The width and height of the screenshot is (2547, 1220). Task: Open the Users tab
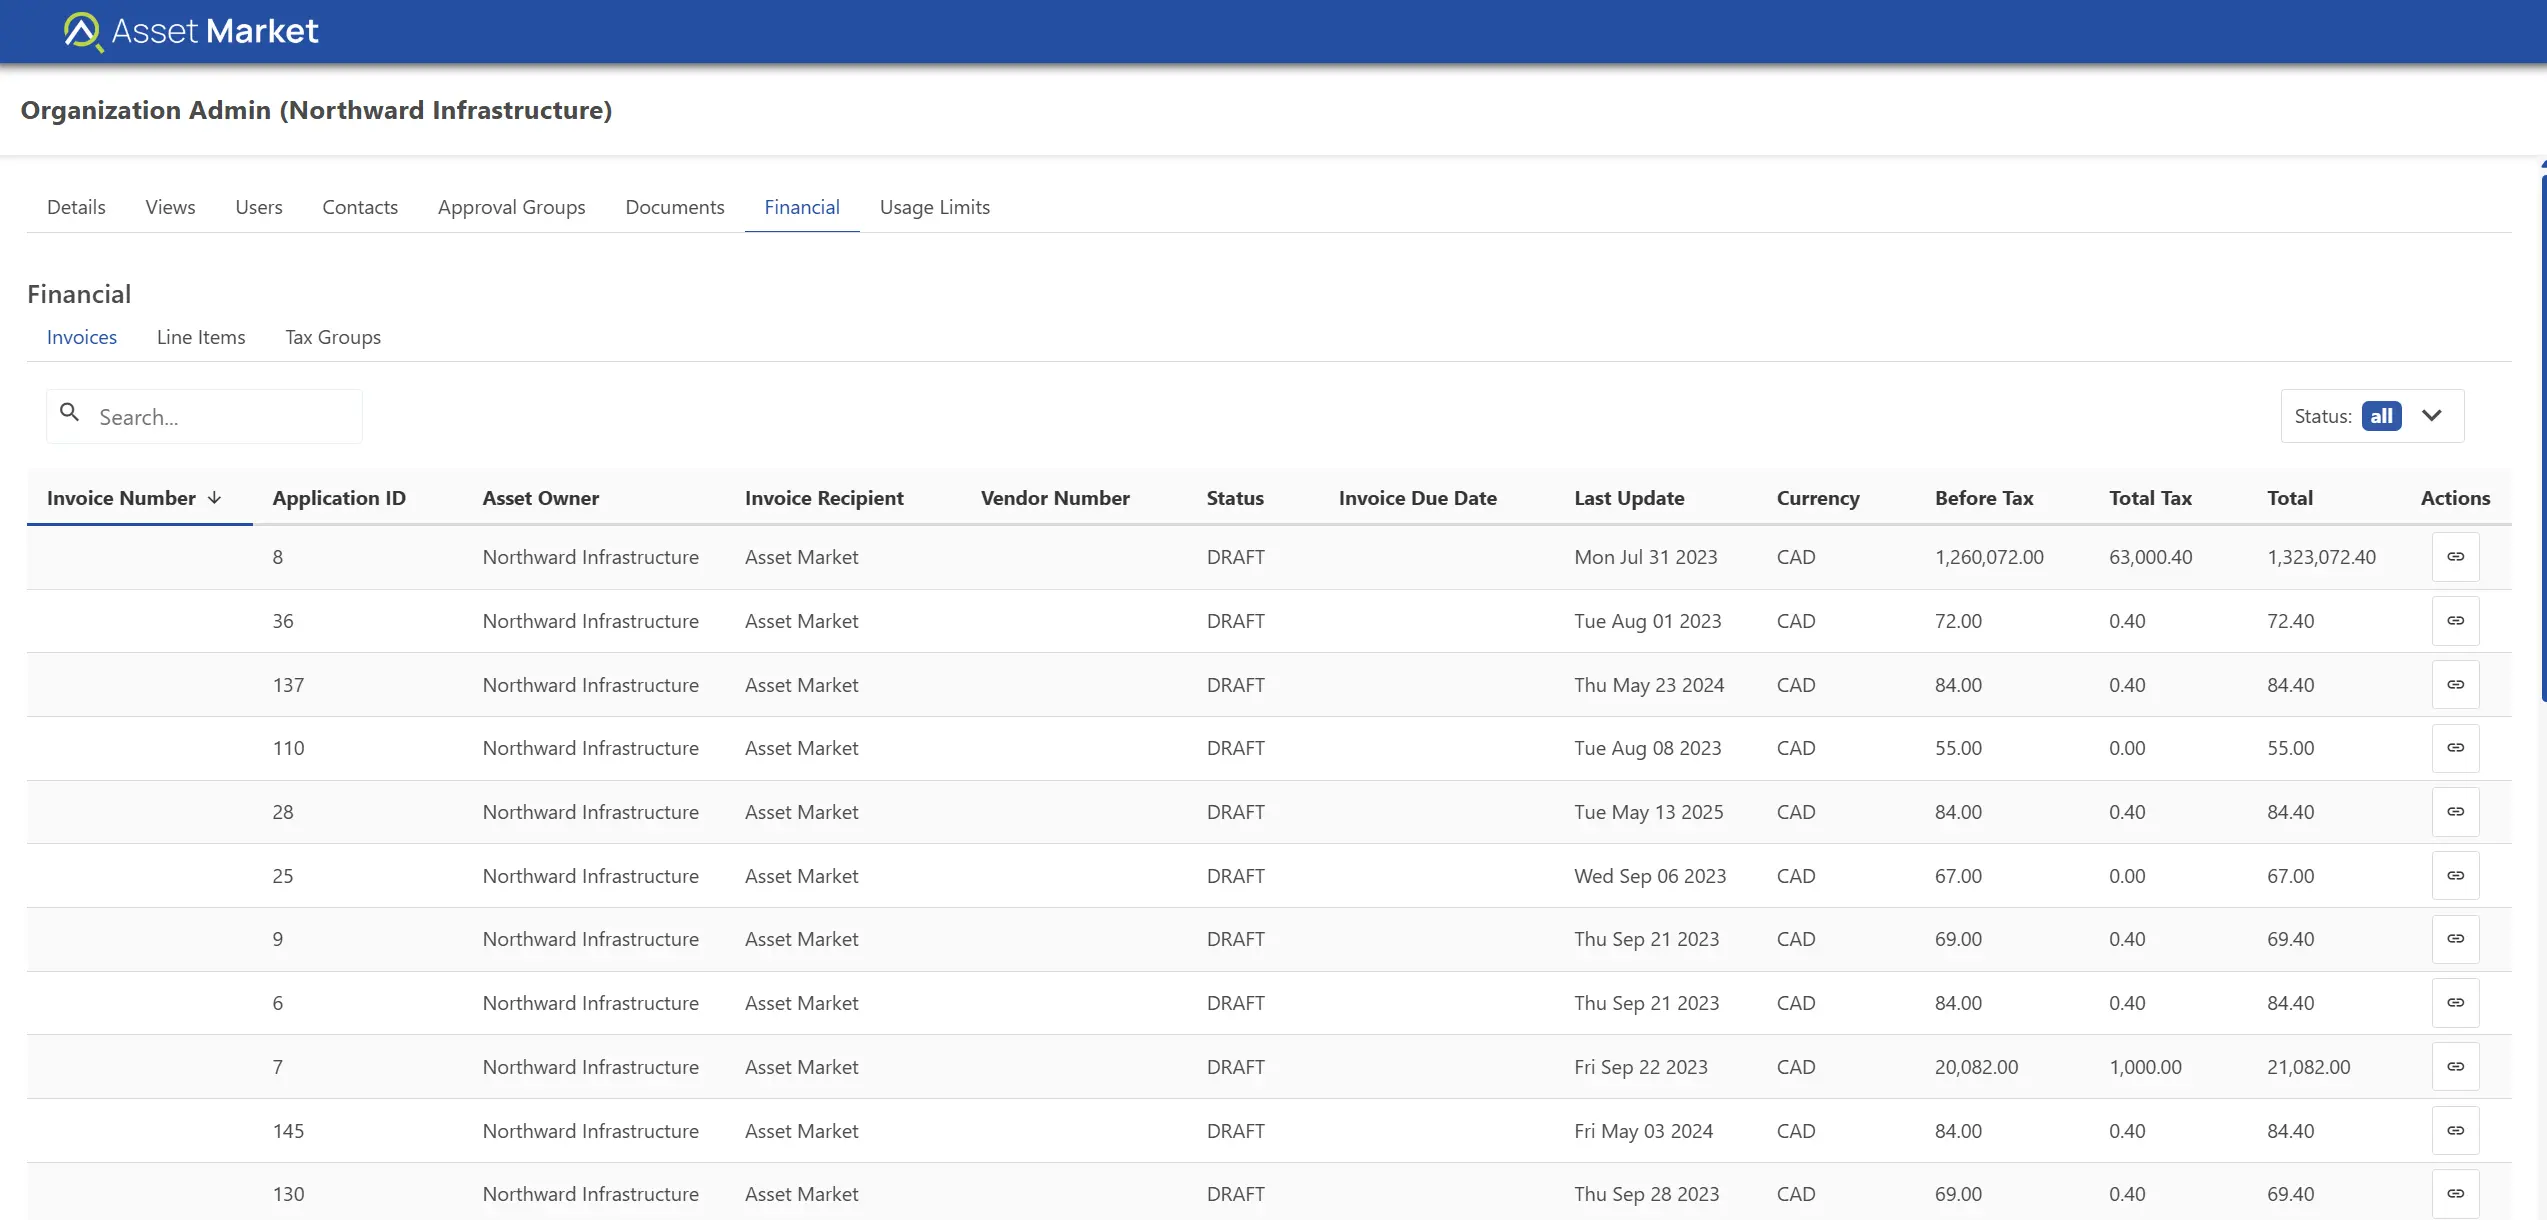tap(259, 207)
